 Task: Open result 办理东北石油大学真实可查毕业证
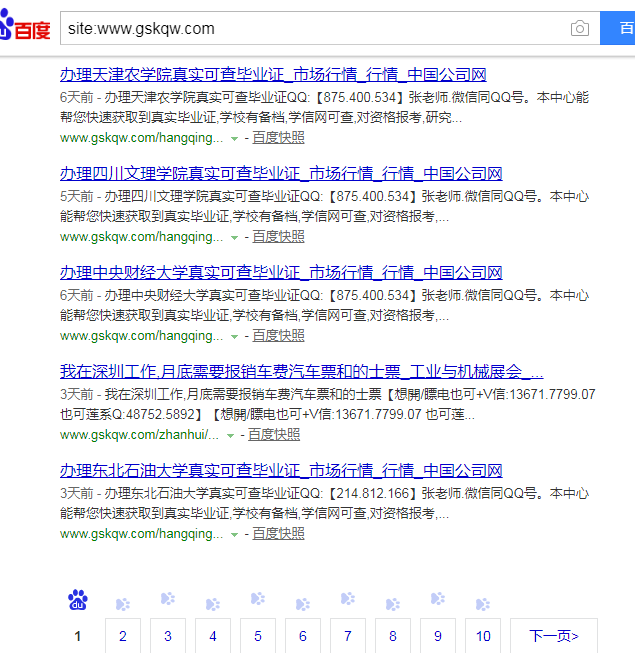281,471
